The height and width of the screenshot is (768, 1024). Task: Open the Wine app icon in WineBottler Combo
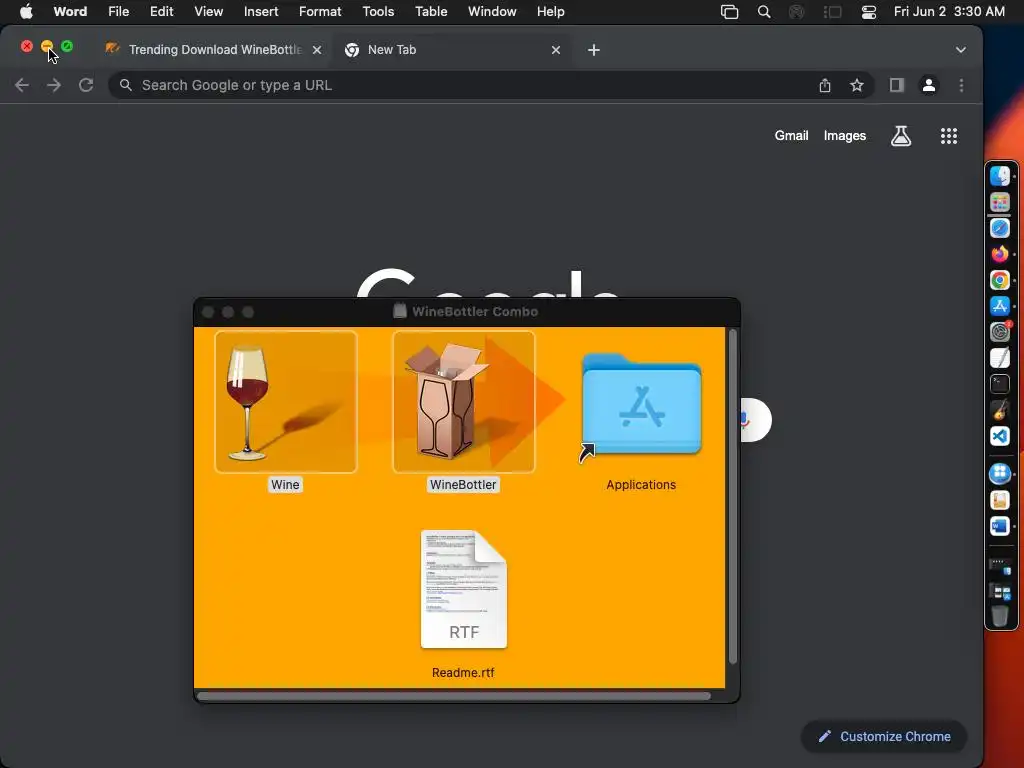[x=285, y=402]
